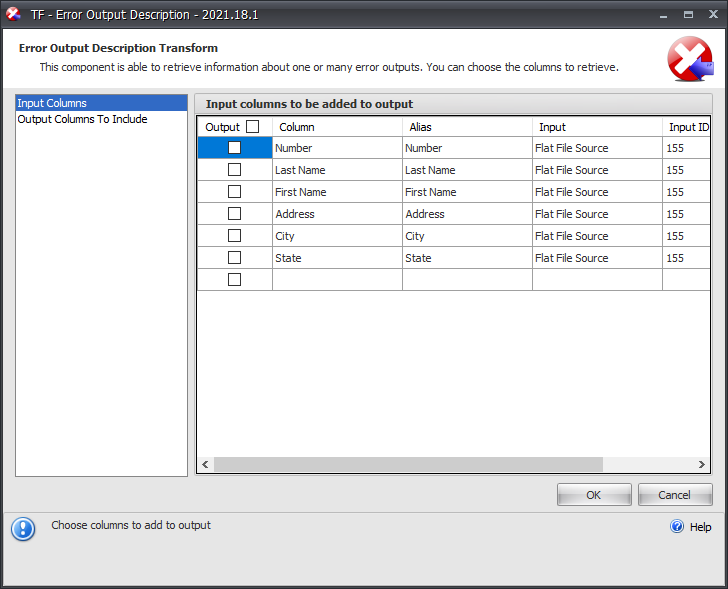Click the Help question mark icon
The height and width of the screenshot is (589, 728).
click(x=677, y=526)
